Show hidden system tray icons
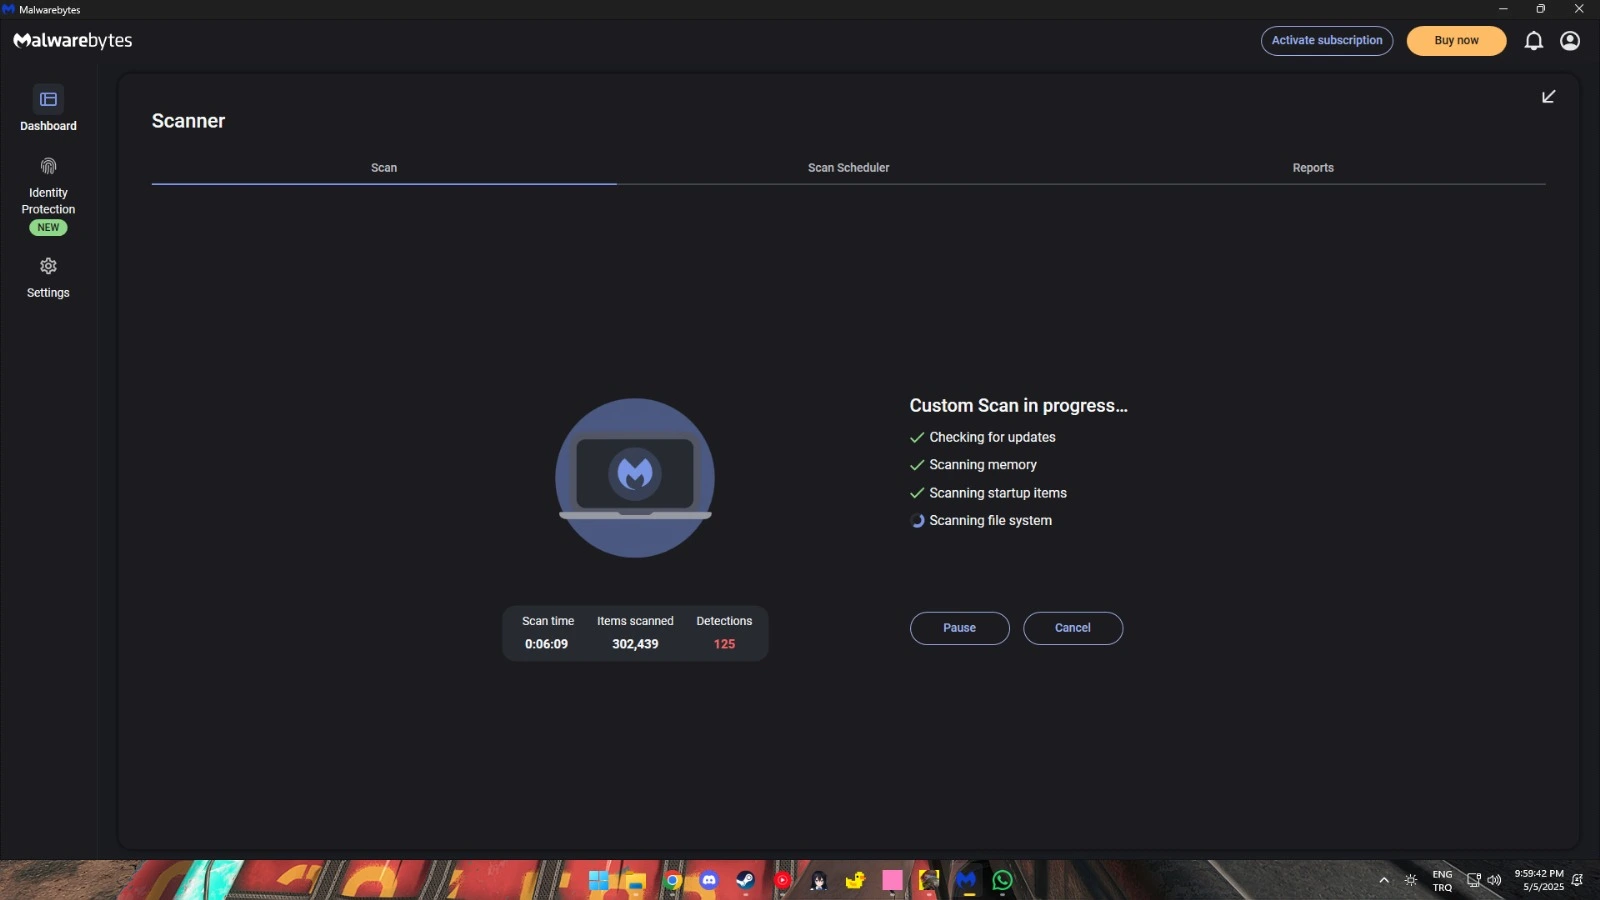This screenshot has height=900, width=1600. [x=1384, y=881]
